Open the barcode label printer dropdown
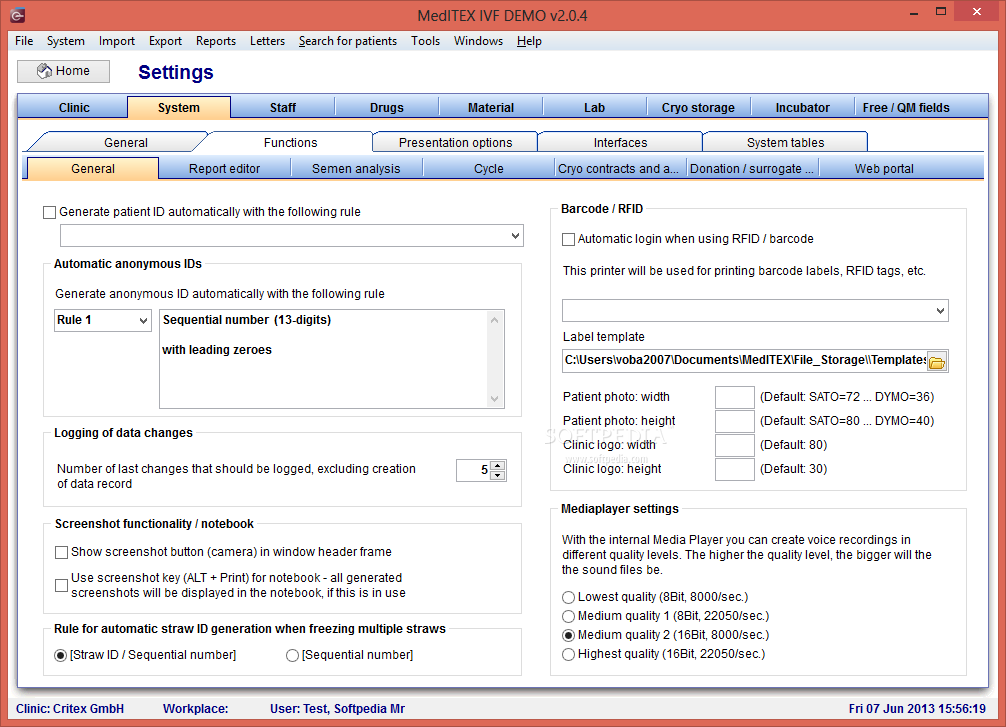This screenshot has height=727, width=1006. pos(940,311)
